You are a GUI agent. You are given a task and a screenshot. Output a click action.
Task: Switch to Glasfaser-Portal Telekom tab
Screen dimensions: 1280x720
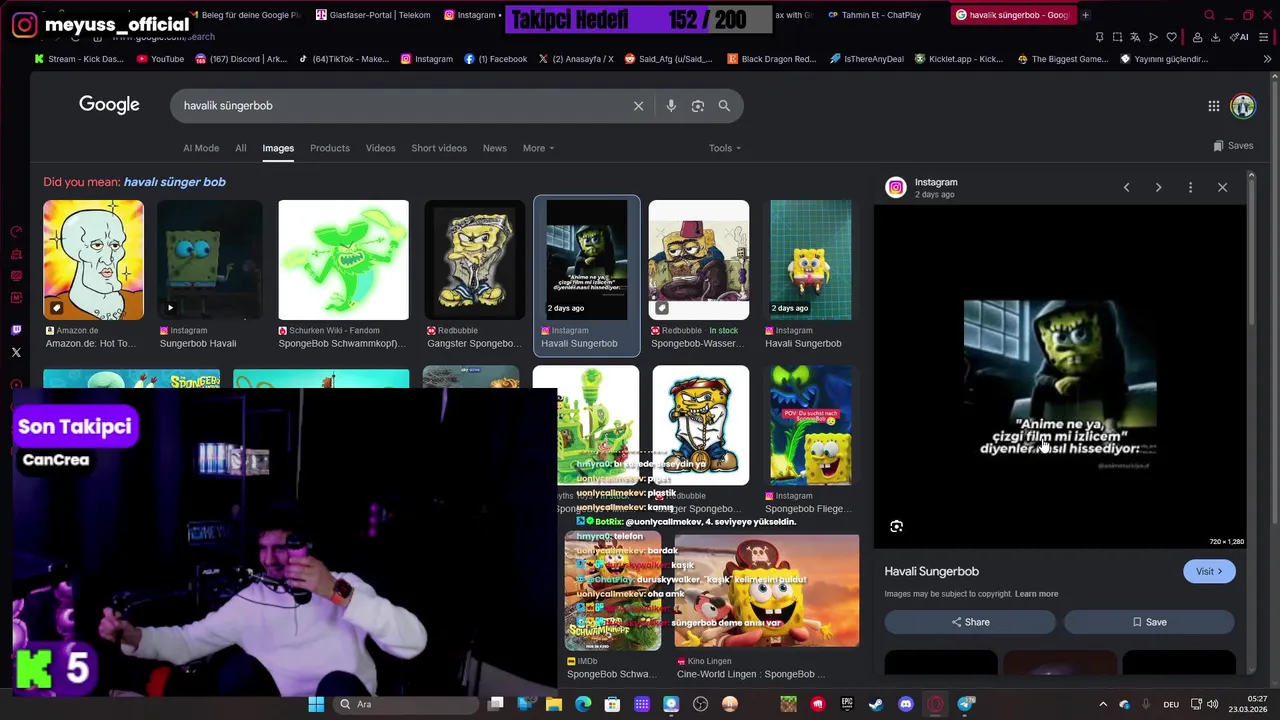[x=373, y=15]
